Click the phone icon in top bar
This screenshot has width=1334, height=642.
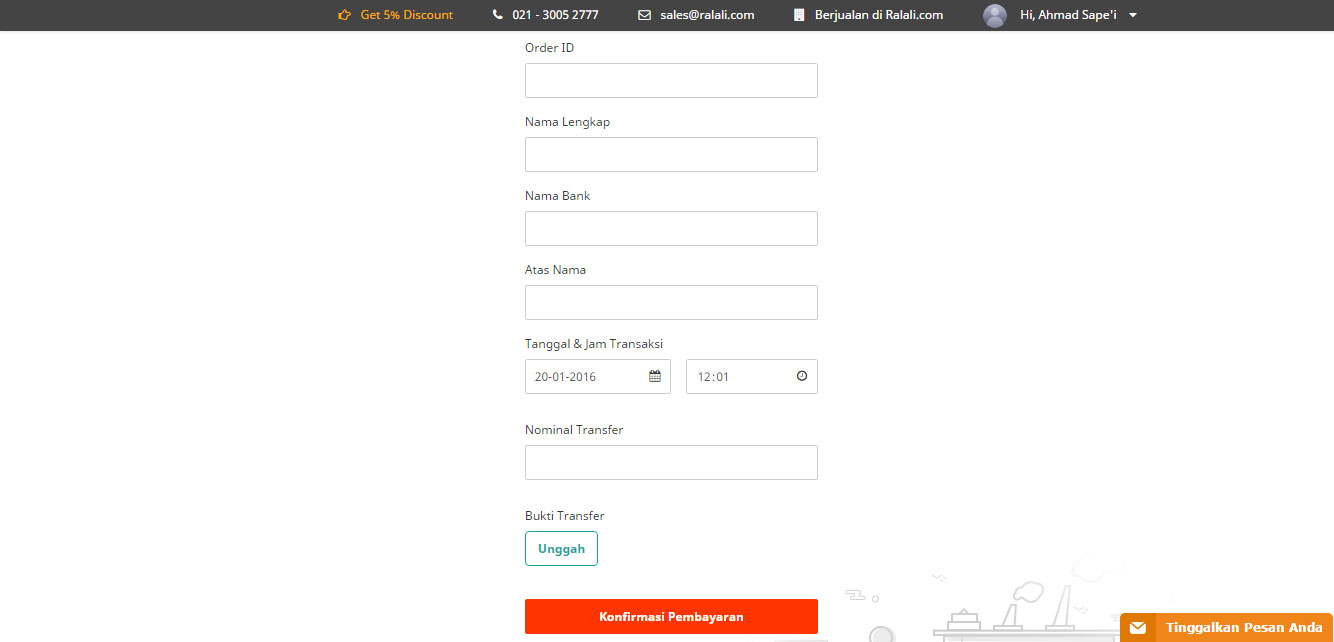[x=498, y=15]
